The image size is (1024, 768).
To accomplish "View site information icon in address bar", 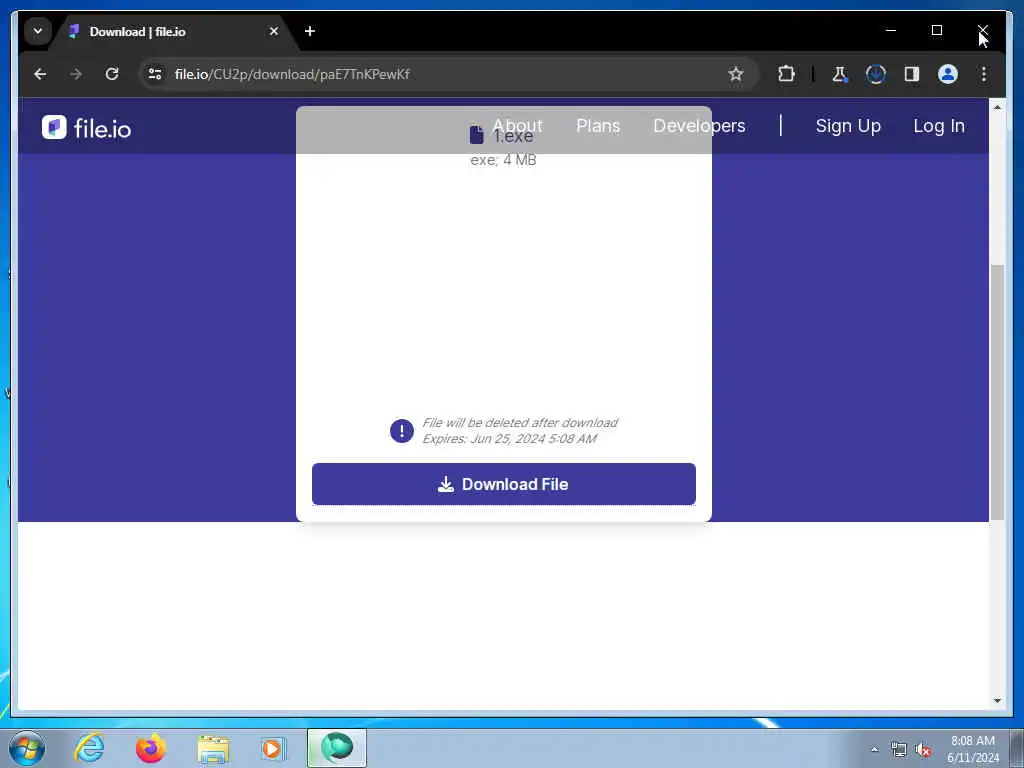I will [155, 74].
